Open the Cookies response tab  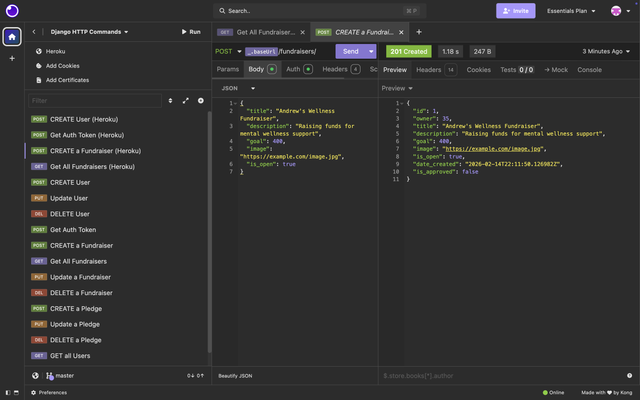[x=479, y=70]
